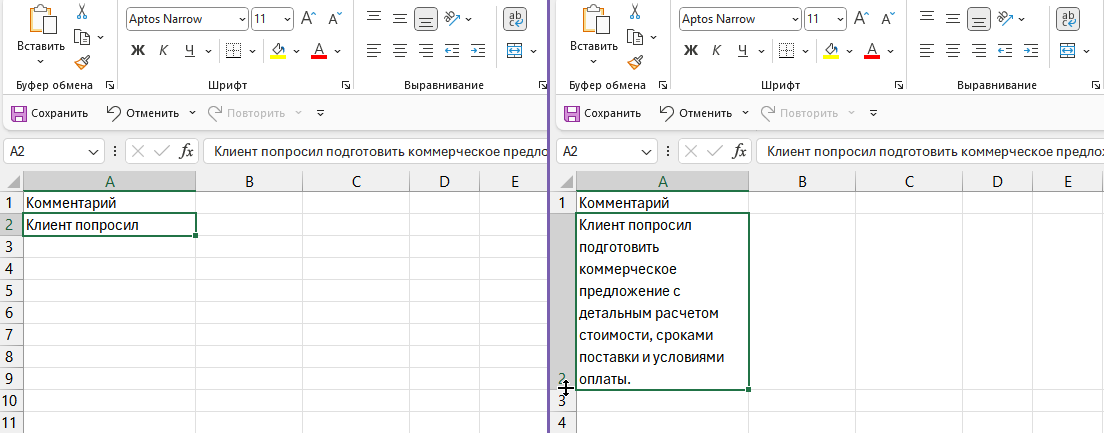Open Clipboard pane launcher in left window
The image size is (1104, 433).
tap(110, 85)
